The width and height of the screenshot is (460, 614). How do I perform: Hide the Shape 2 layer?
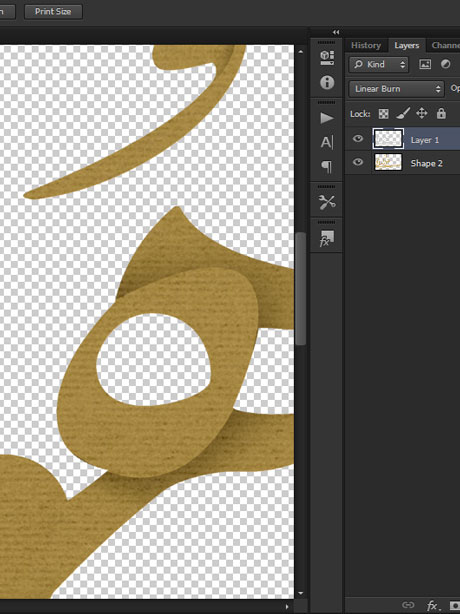click(357, 162)
